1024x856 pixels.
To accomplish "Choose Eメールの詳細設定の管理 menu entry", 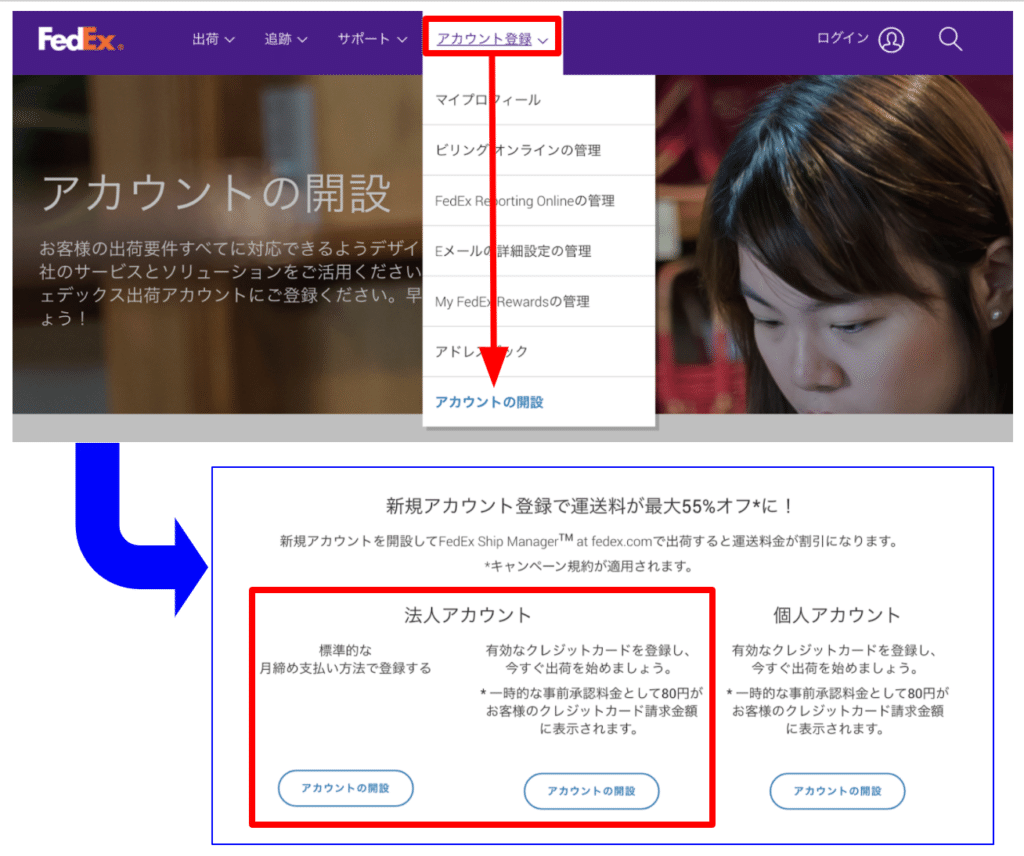I will point(539,251).
